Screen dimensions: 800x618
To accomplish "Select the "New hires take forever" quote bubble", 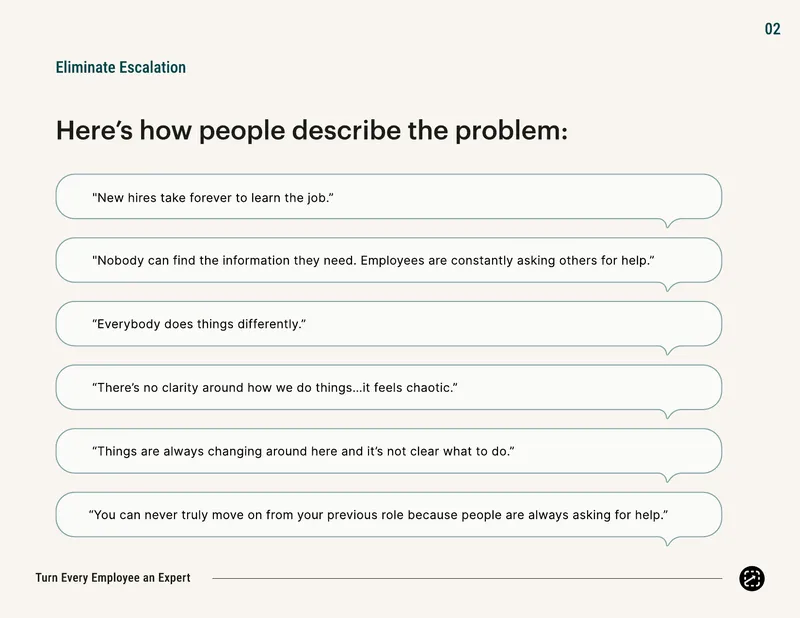I will [389, 197].
